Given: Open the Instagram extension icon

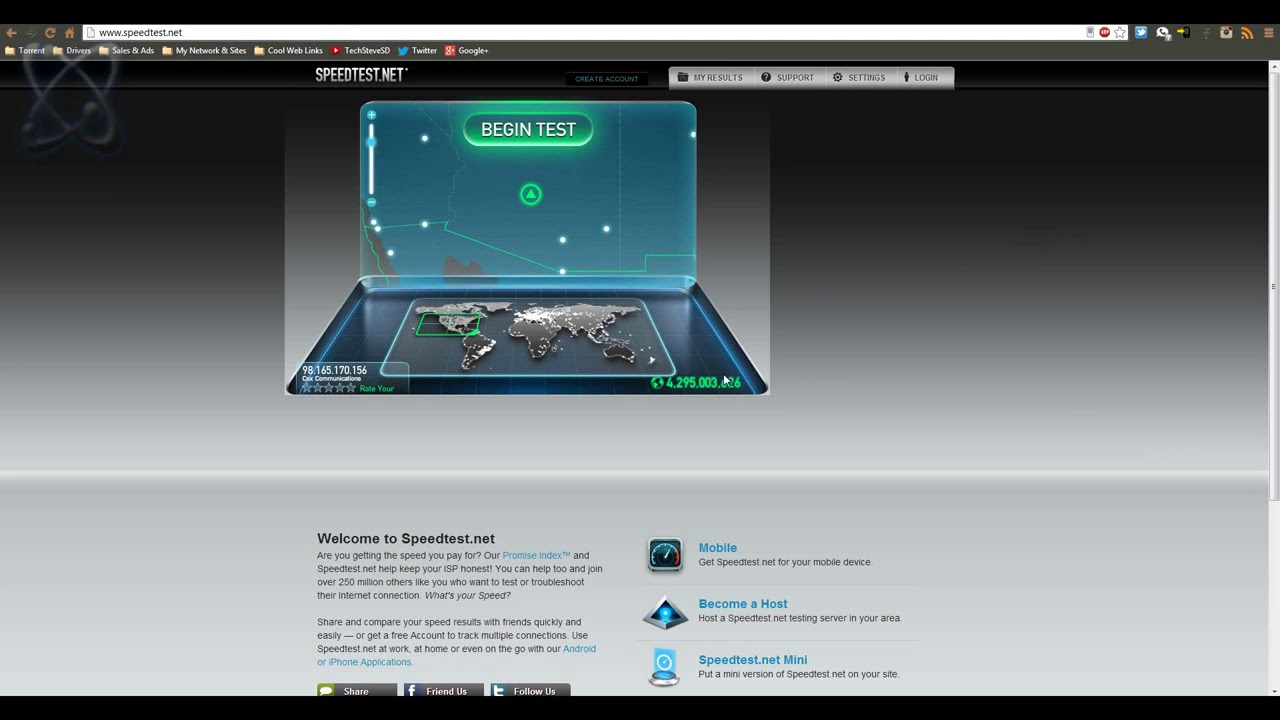Looking at the screenshot, I should pos(1226,33).
